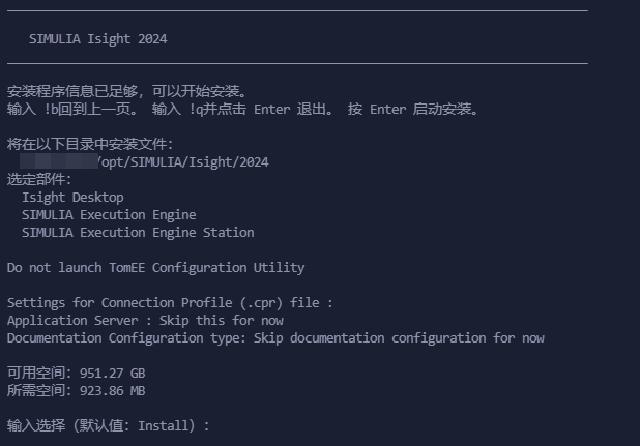Click the Application Server Skip this line
Image resolution: width=640 pixels, height=446 pixels.
pyautogui.click(x=145, y=321)
